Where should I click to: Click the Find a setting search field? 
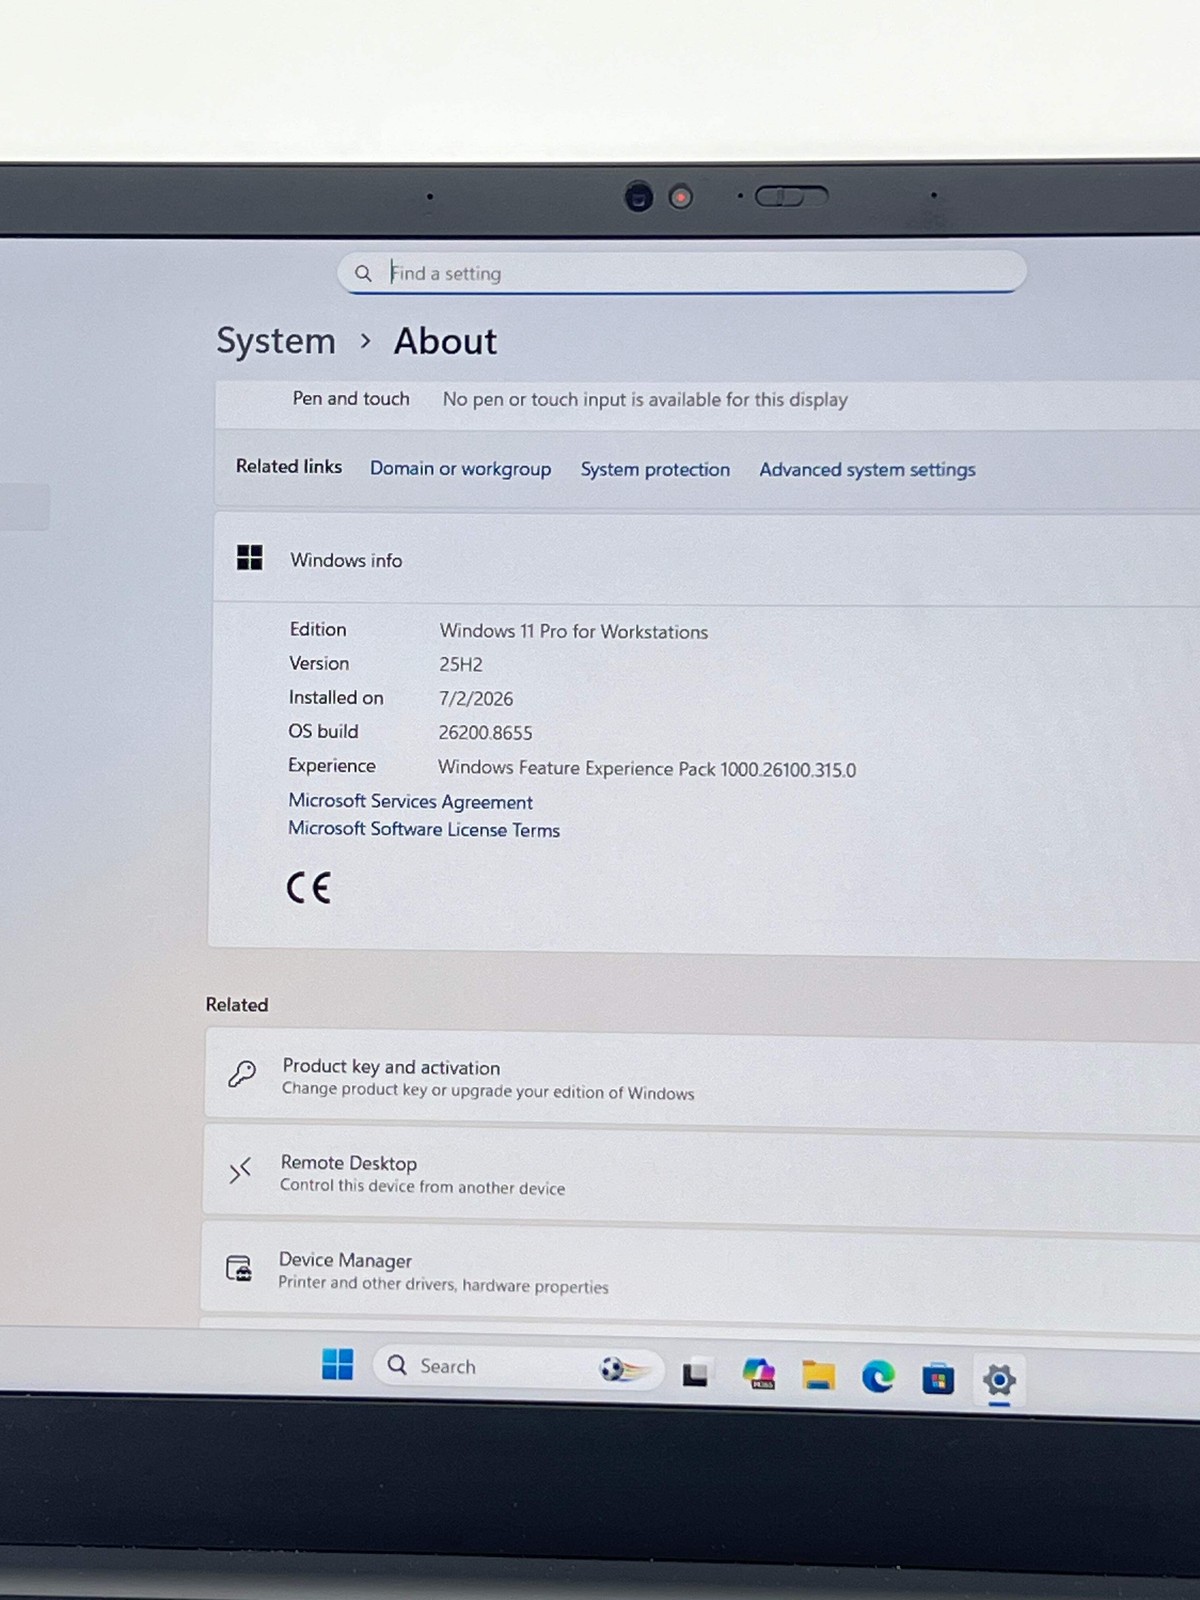(682, 272)
